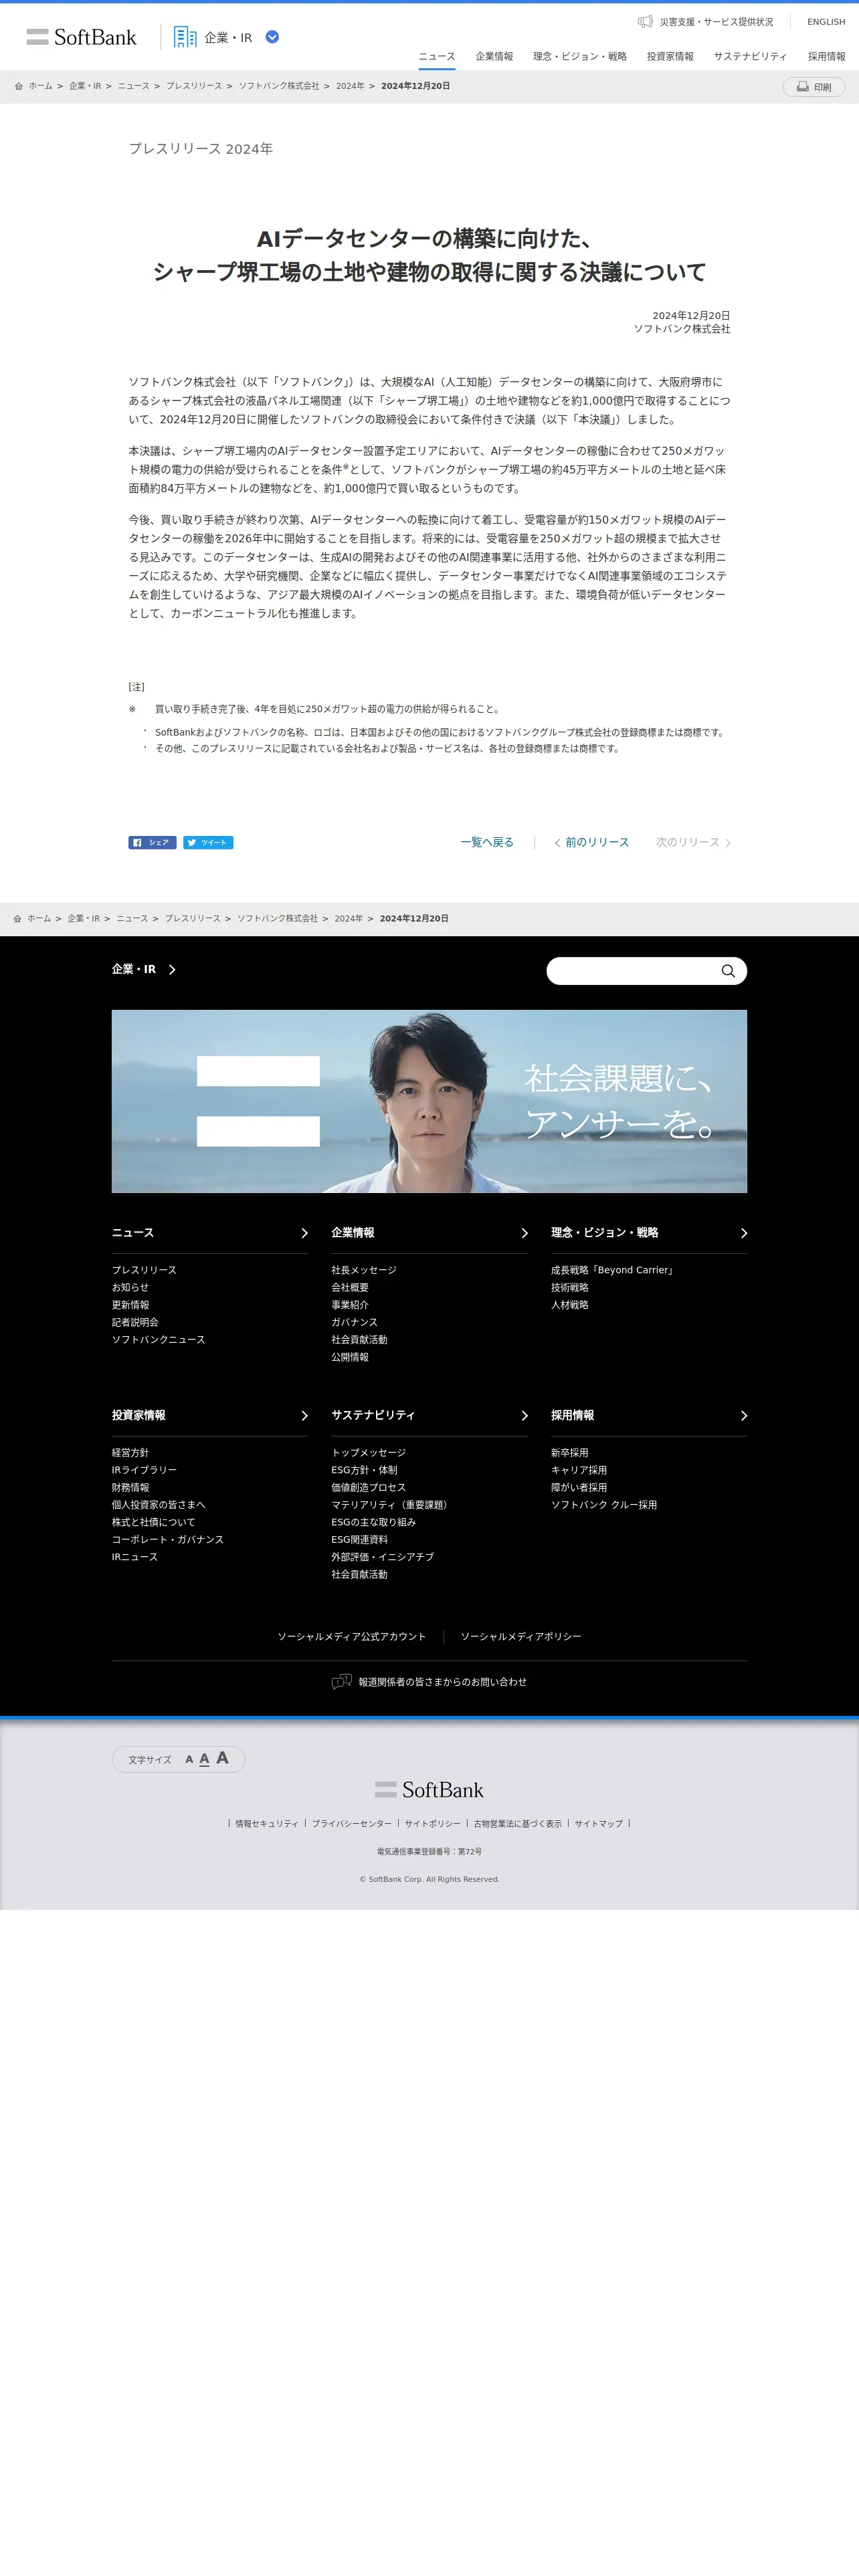Expand the サステナビリティ footer section arrow
Viewport: 859px width, 2576px height.
524,1416
